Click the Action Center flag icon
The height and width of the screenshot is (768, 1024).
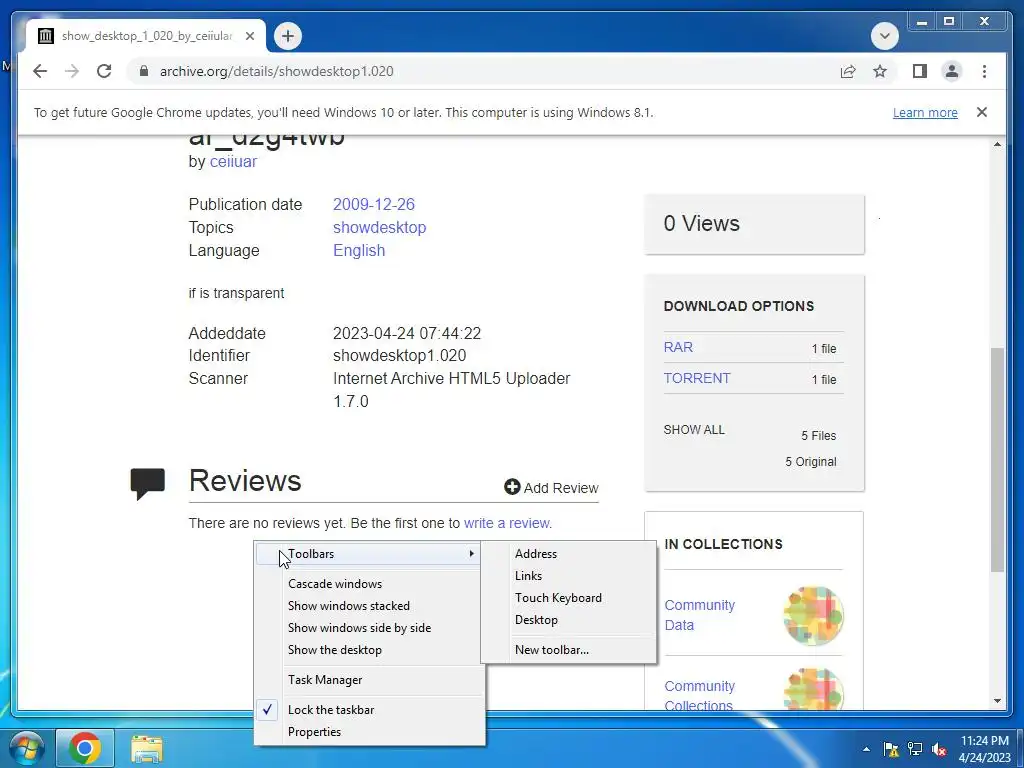[x=891, y=749]
